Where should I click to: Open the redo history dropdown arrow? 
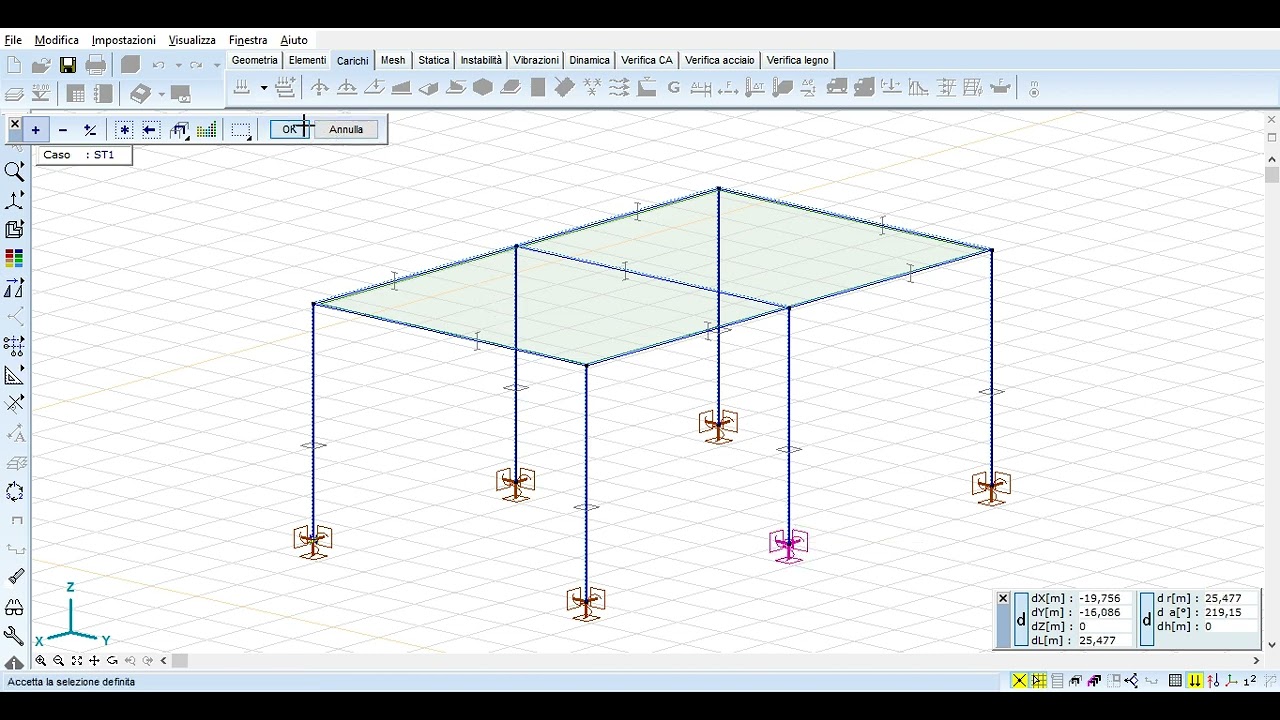click(216, 65)
